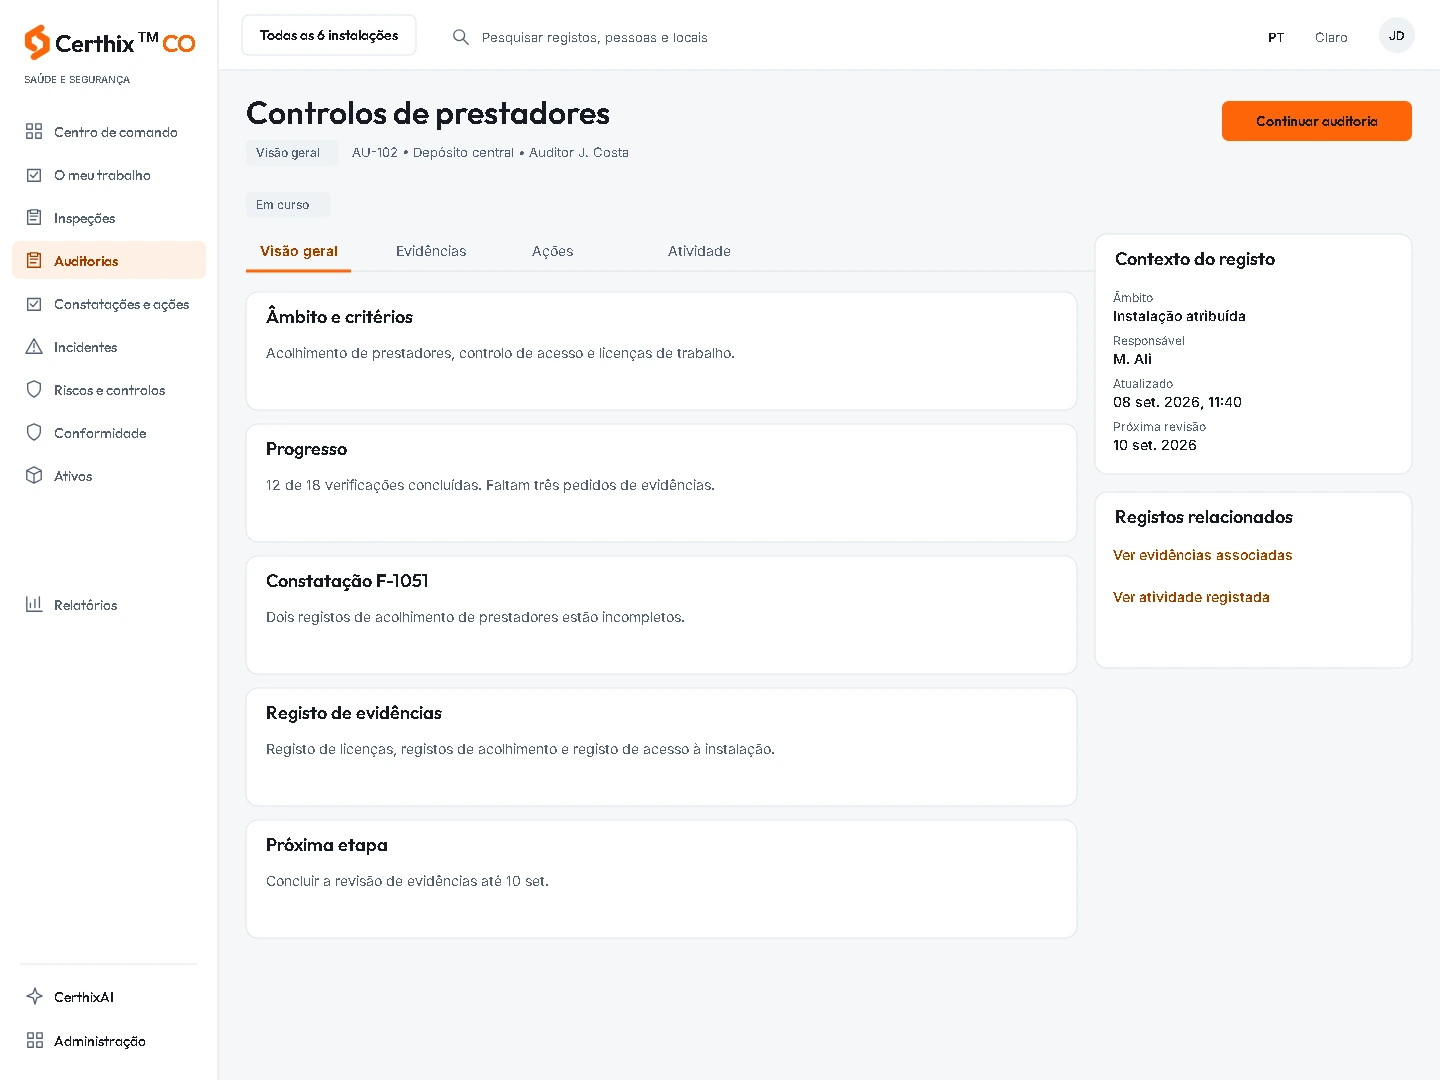Switch to the Atividade tab

coord(699,251)
